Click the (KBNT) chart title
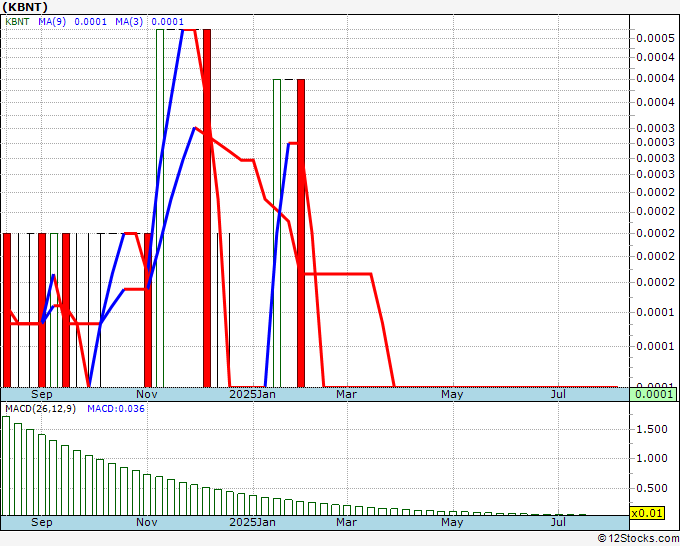This screenshot has height=546, width=680. click(x=25, y=7)
